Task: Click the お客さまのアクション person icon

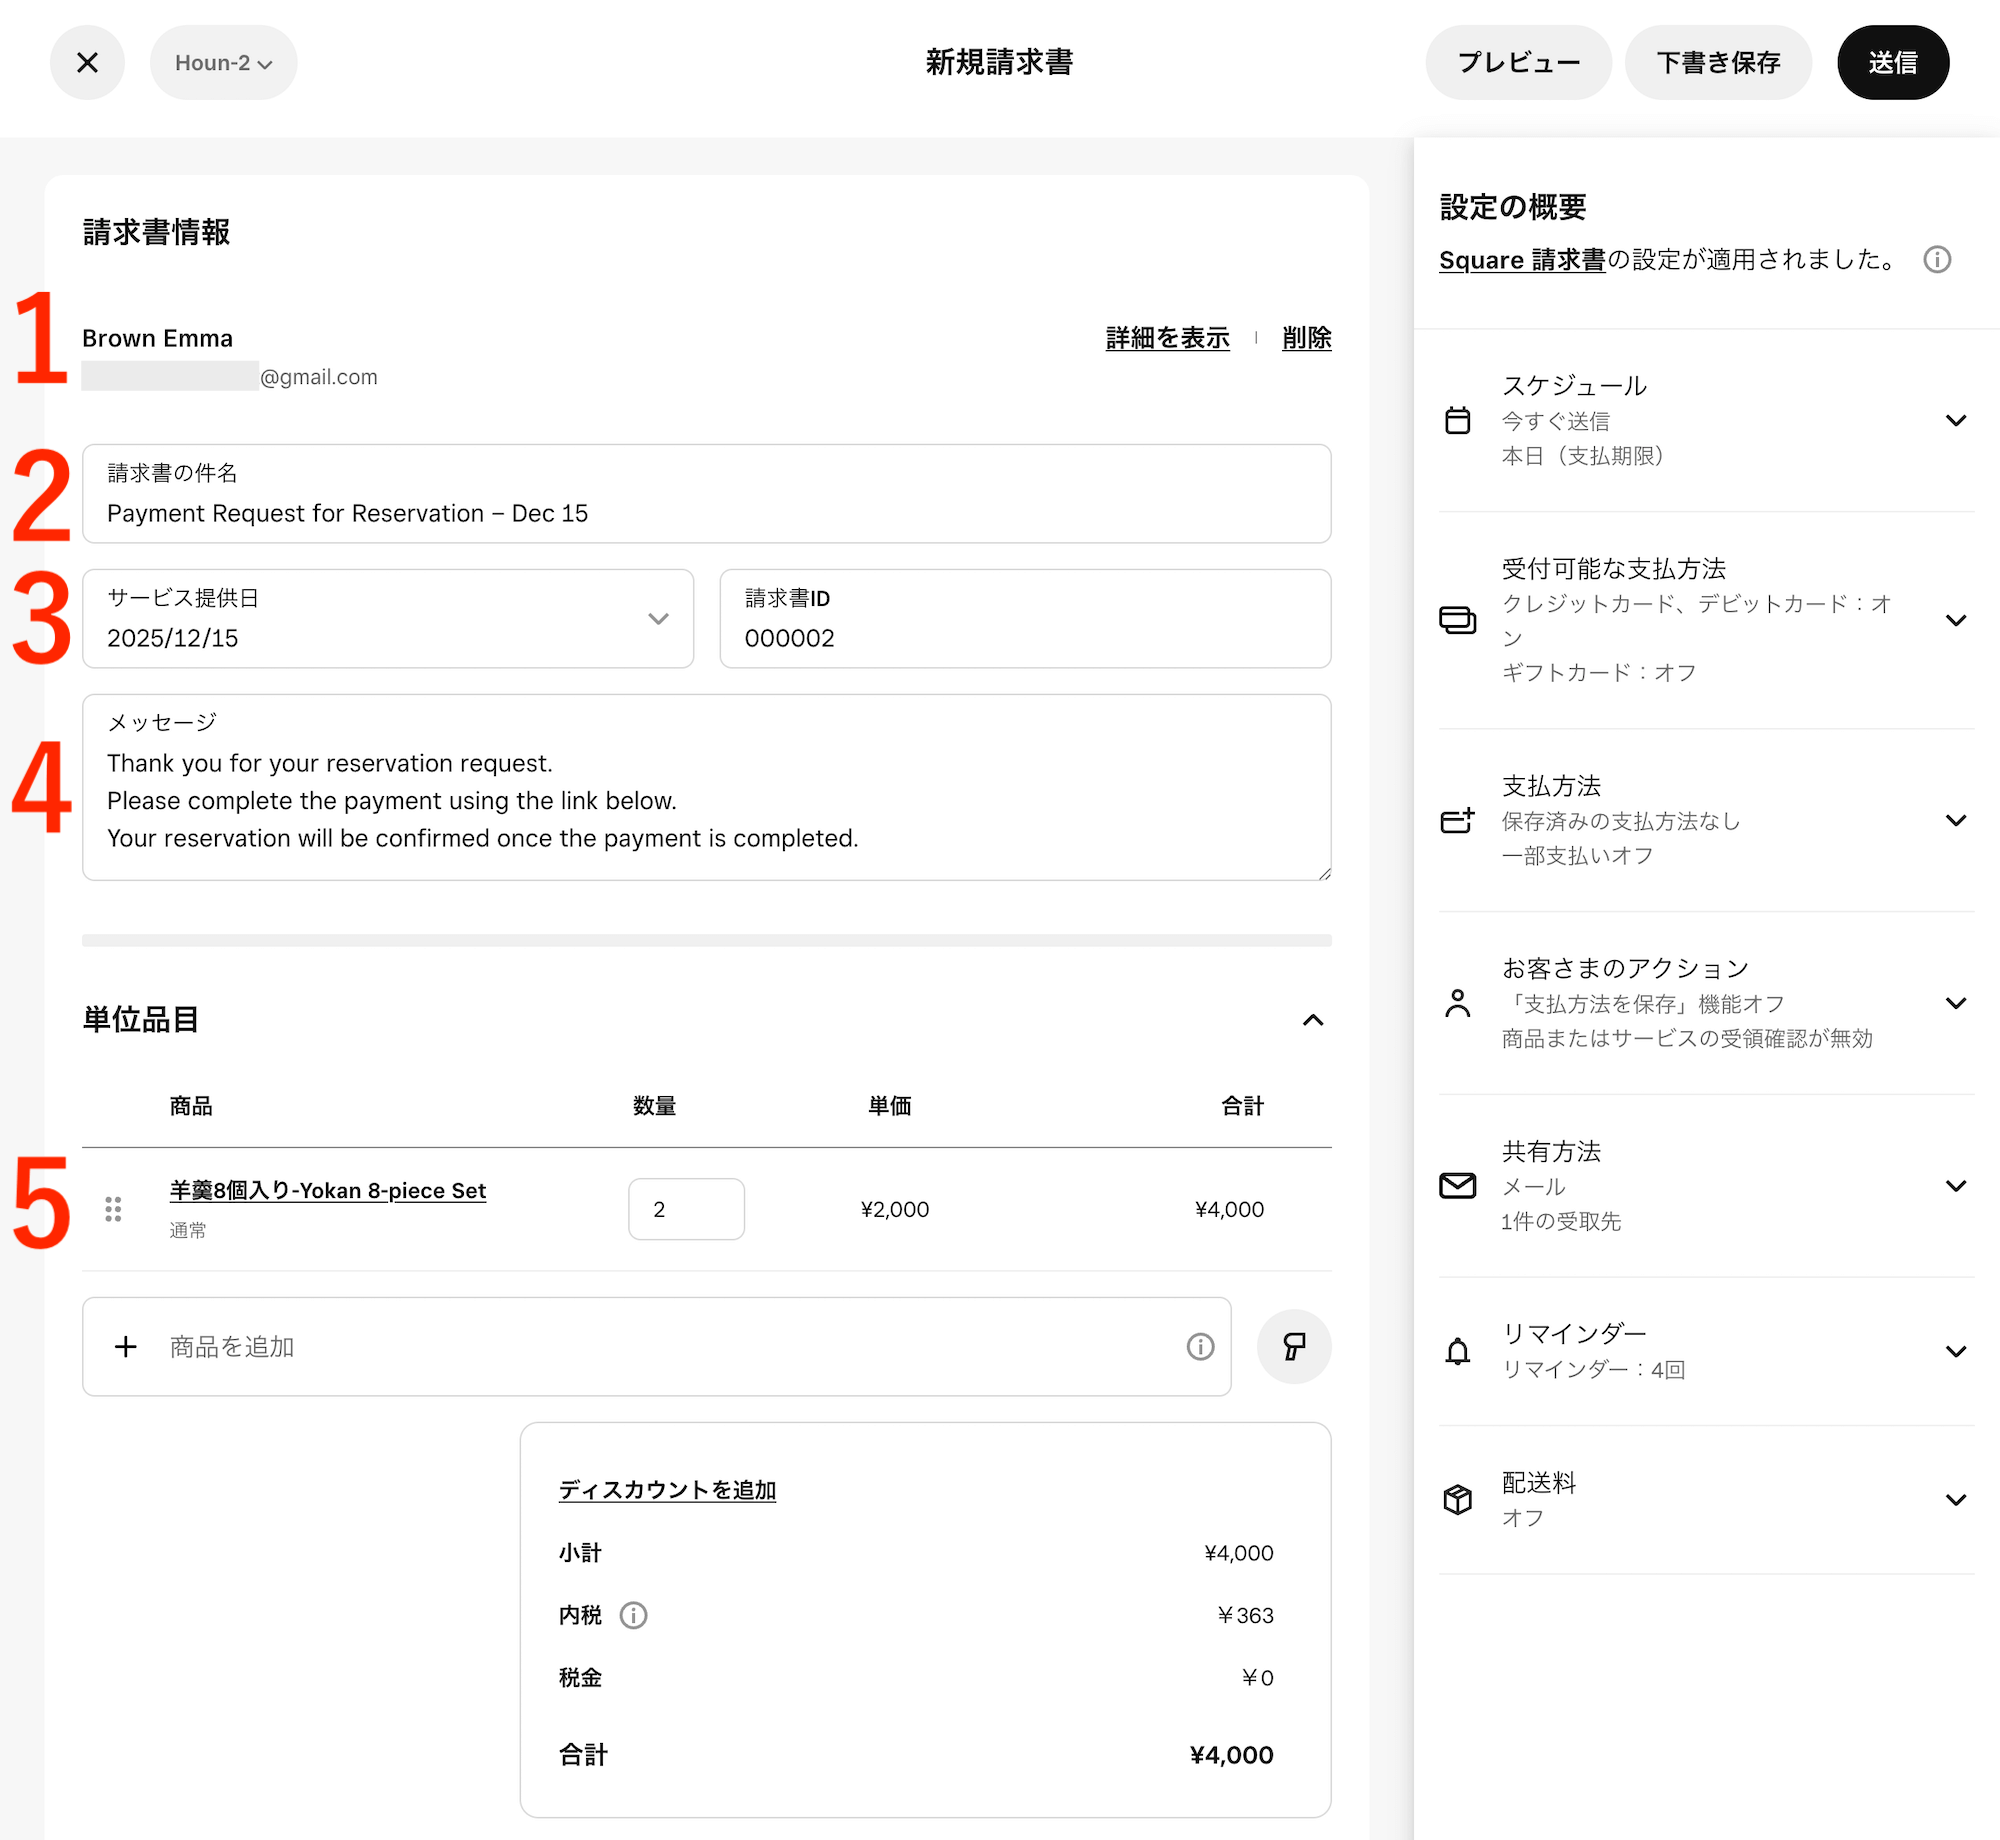Action: coord(1457,1003)
